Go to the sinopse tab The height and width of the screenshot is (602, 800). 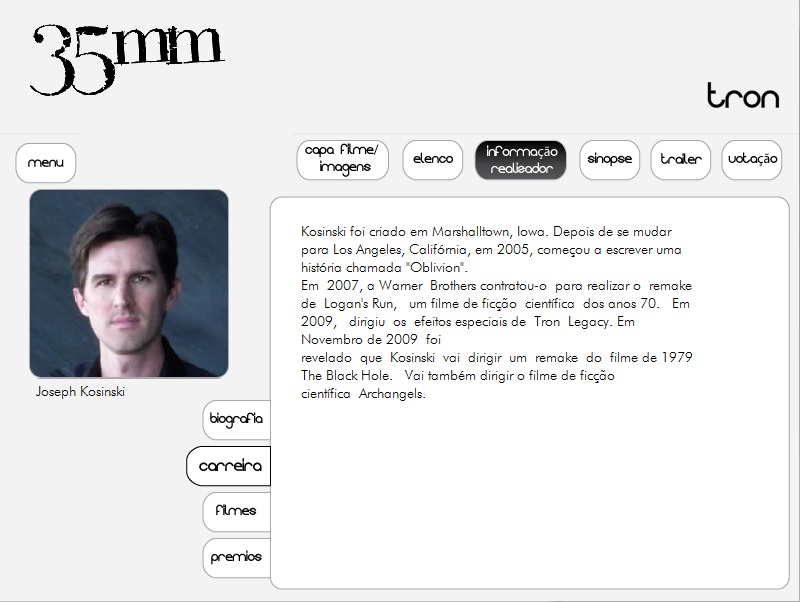pyautogui.click(x=610, y=160)
